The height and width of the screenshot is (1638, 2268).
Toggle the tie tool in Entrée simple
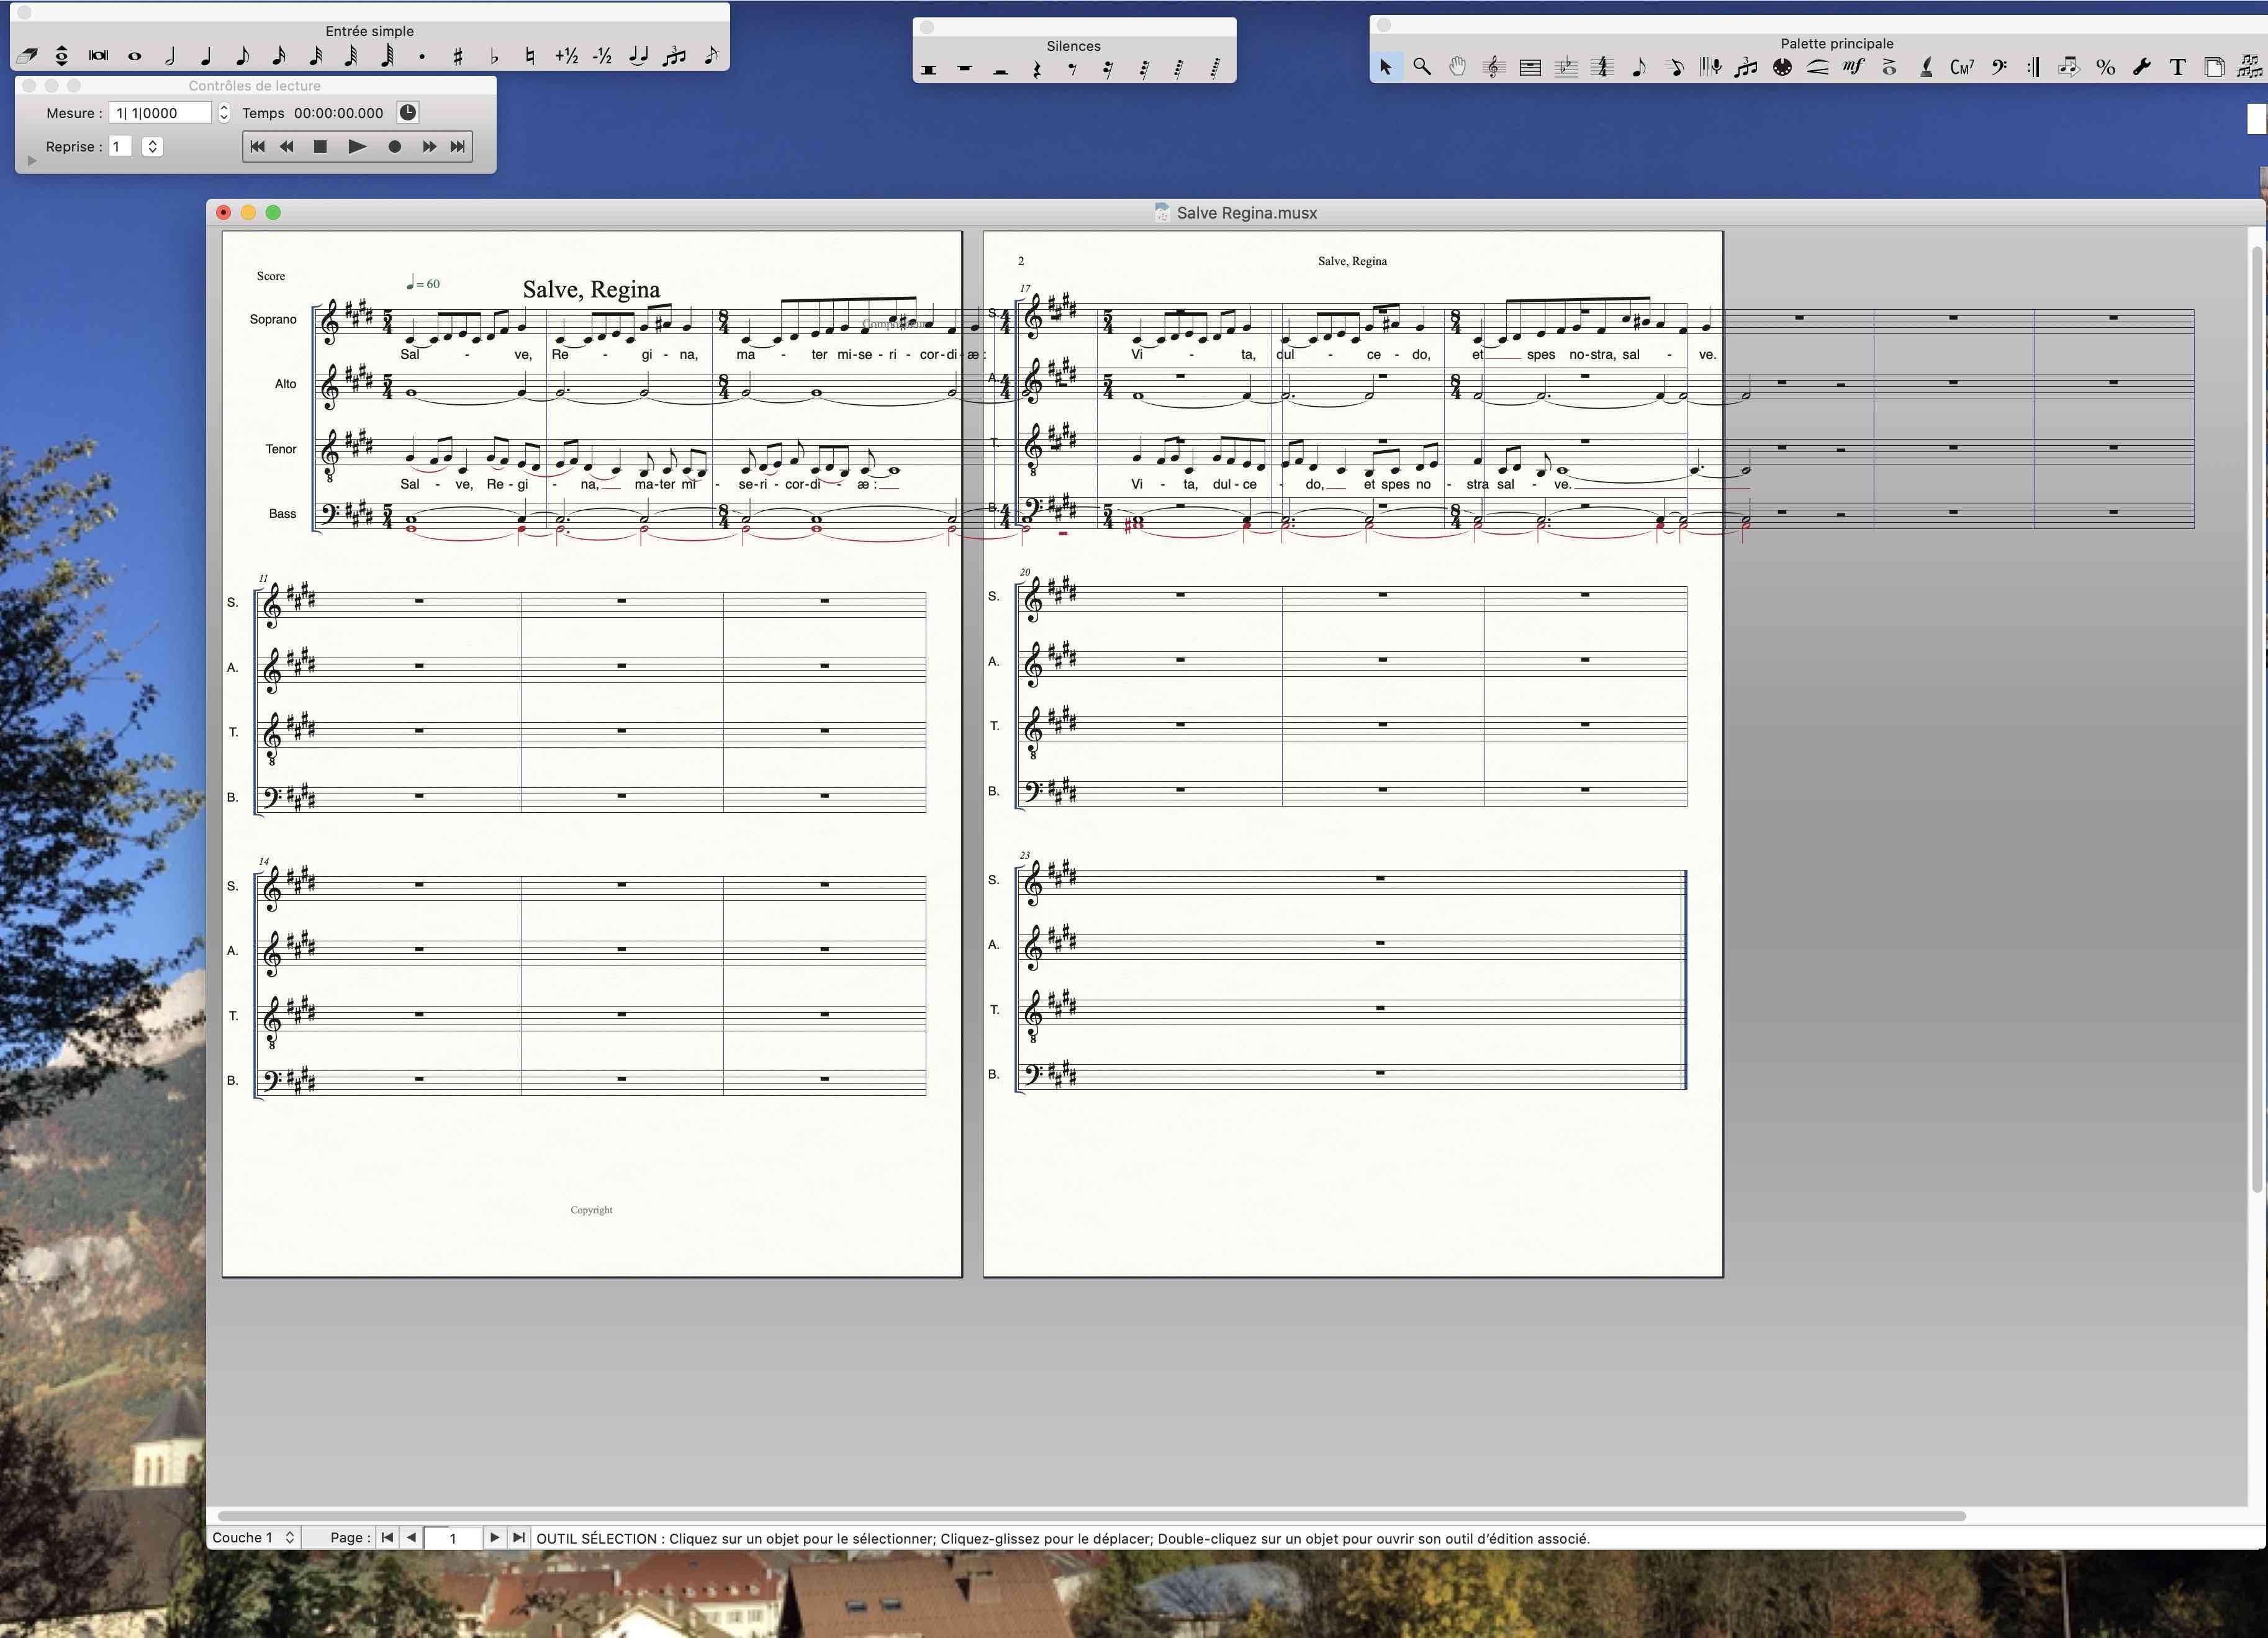(638, 56)
